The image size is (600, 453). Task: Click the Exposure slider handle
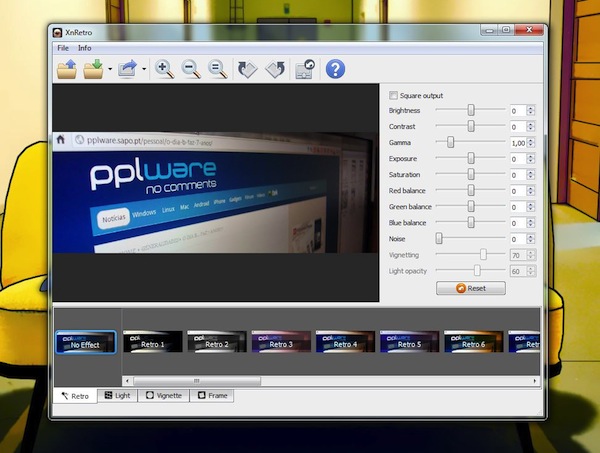tap(471, 158)
